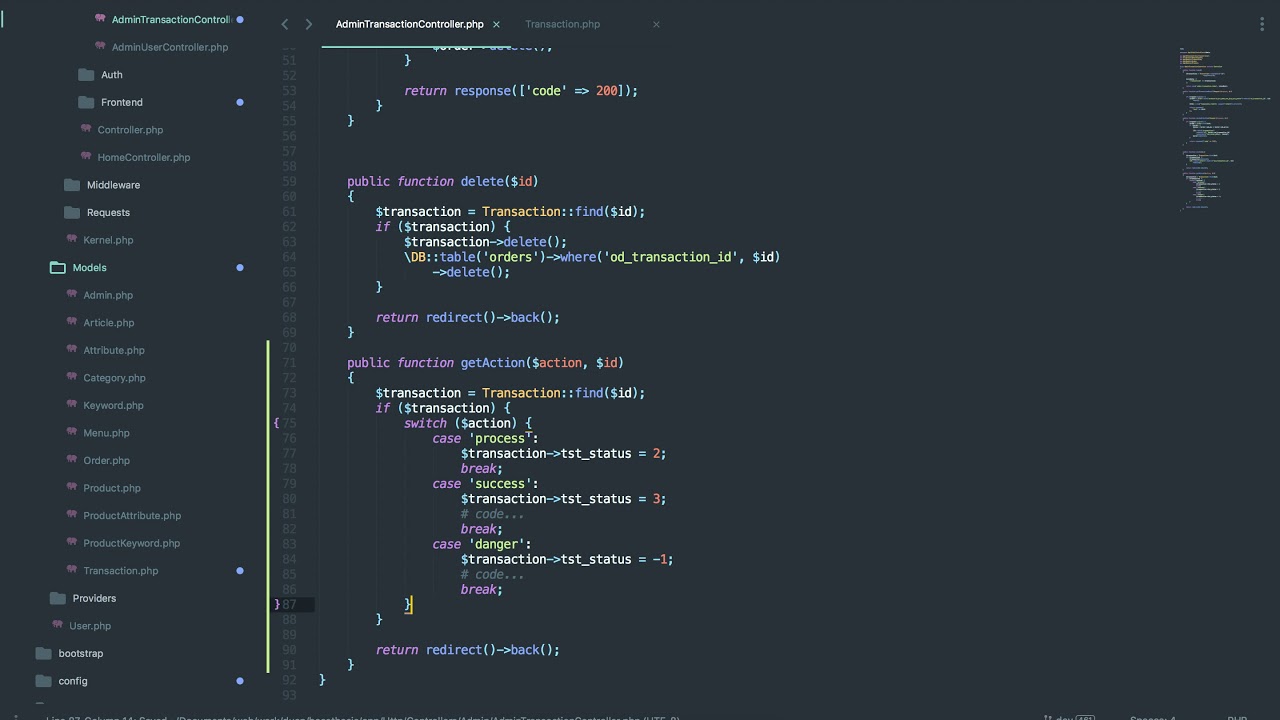The width and height of the screenshot is (1280, 720).
Task: Expand the Requests folder
Action: [x=72, y=212]
